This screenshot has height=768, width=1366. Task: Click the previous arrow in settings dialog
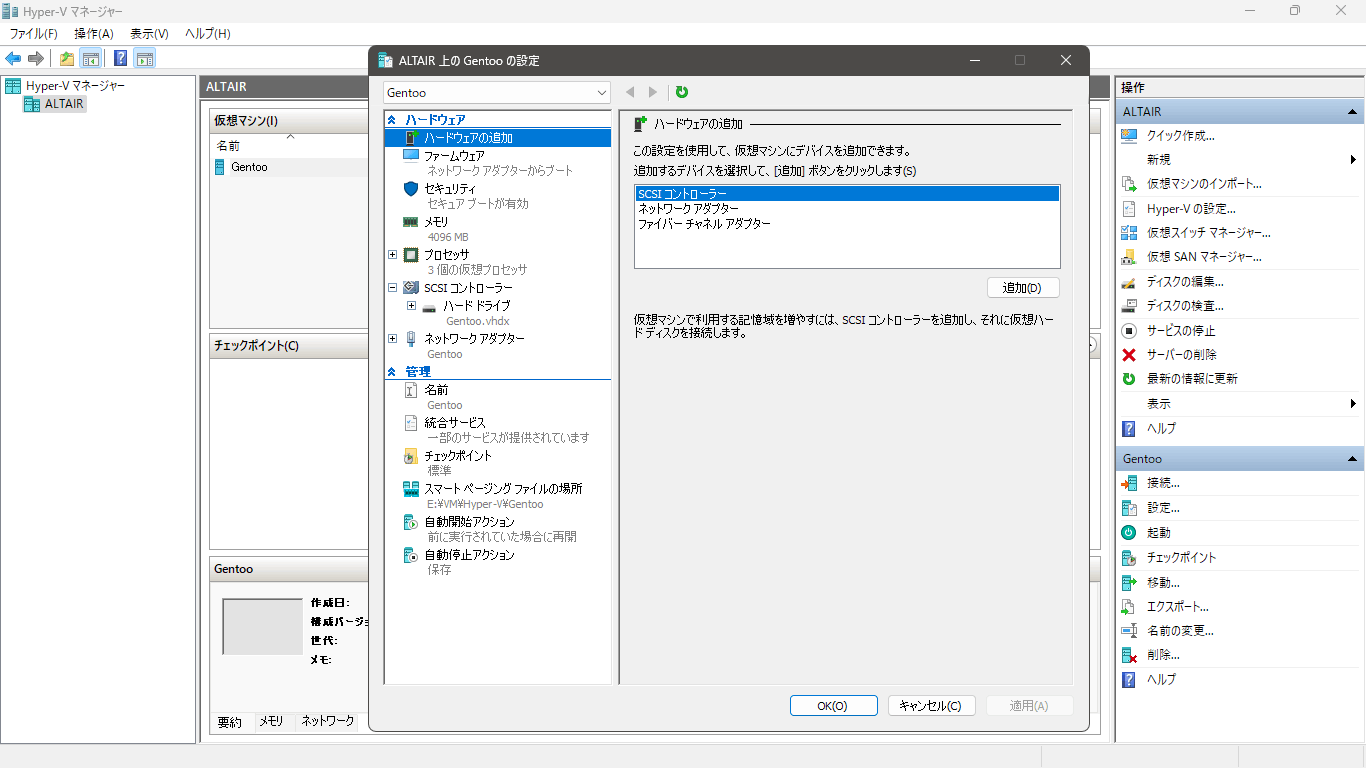tap(630, 92)
